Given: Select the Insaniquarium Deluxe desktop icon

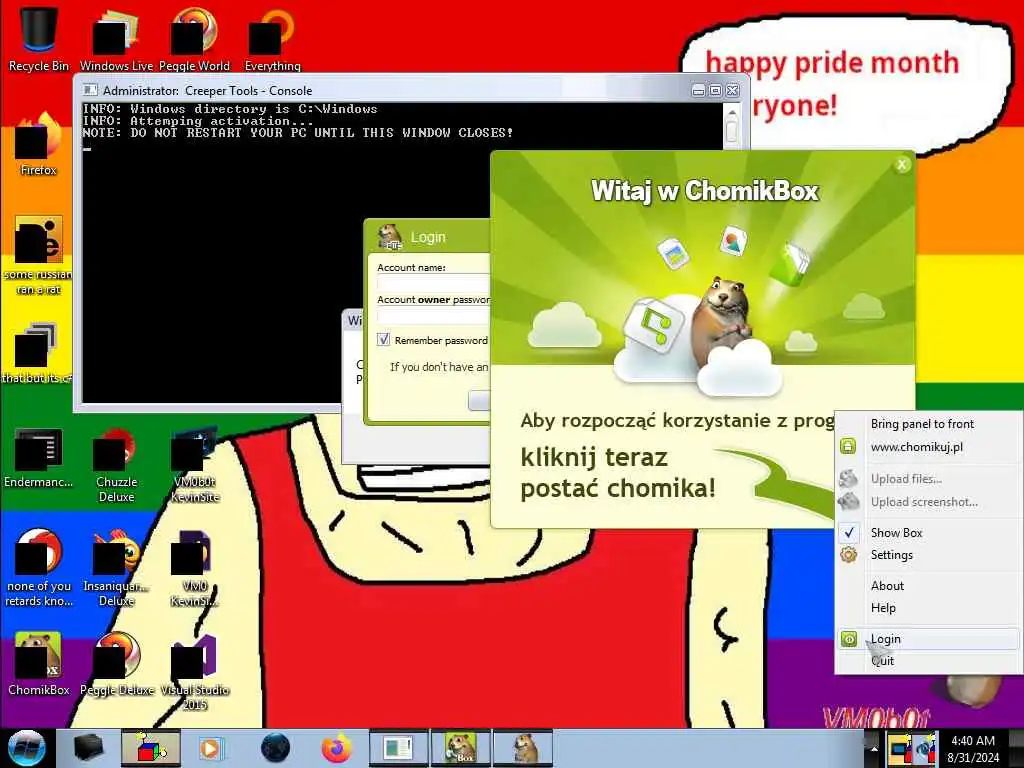Looking at the screenshot, I should pos(116,568).
